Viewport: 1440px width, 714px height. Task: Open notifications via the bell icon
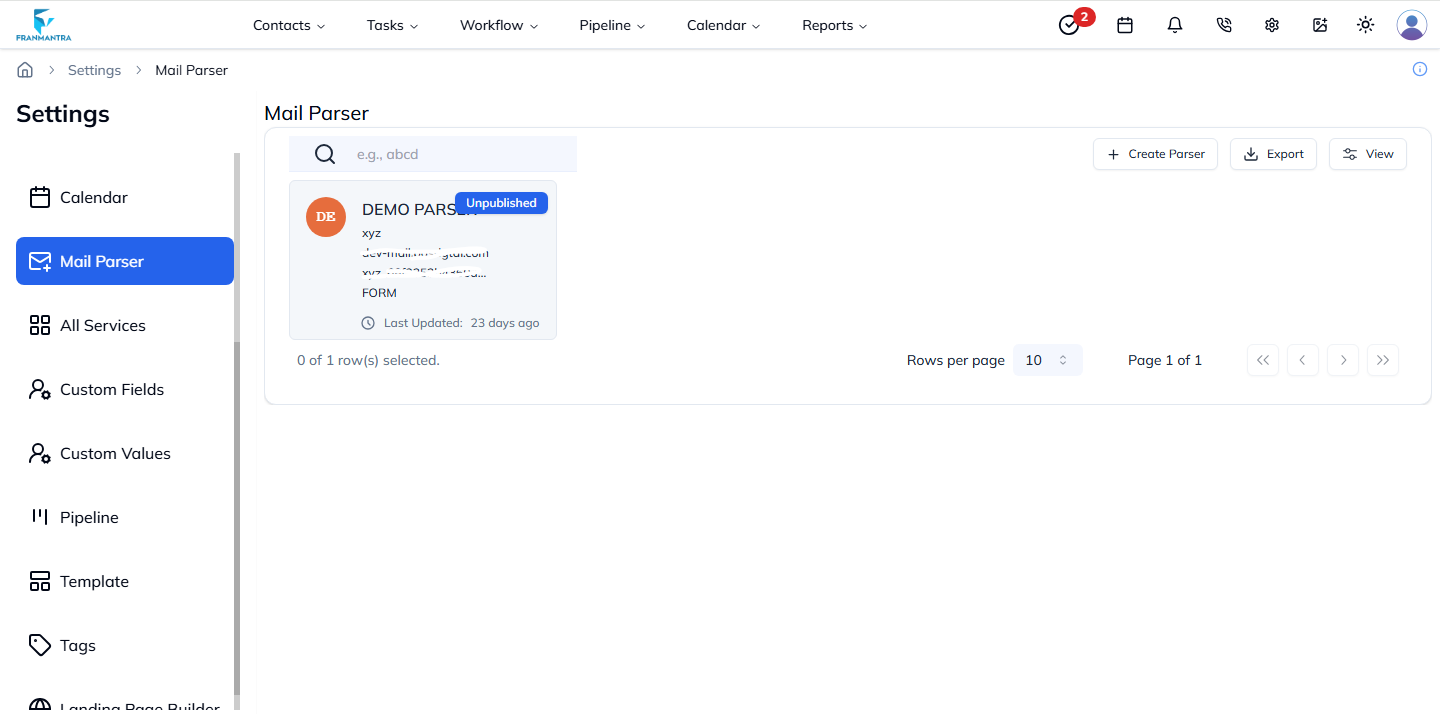click(x=1174, y=25)
